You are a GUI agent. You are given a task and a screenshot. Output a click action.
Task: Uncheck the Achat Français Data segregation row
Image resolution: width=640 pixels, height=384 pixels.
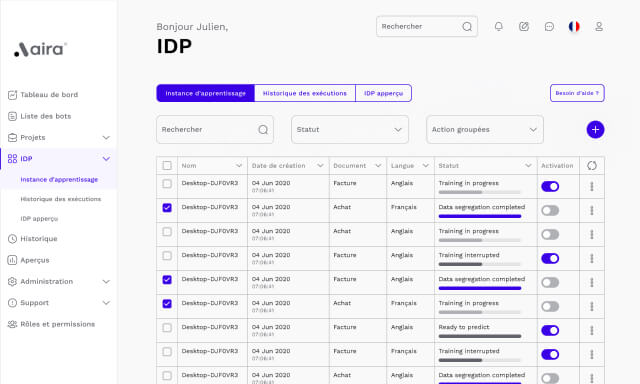167,208
